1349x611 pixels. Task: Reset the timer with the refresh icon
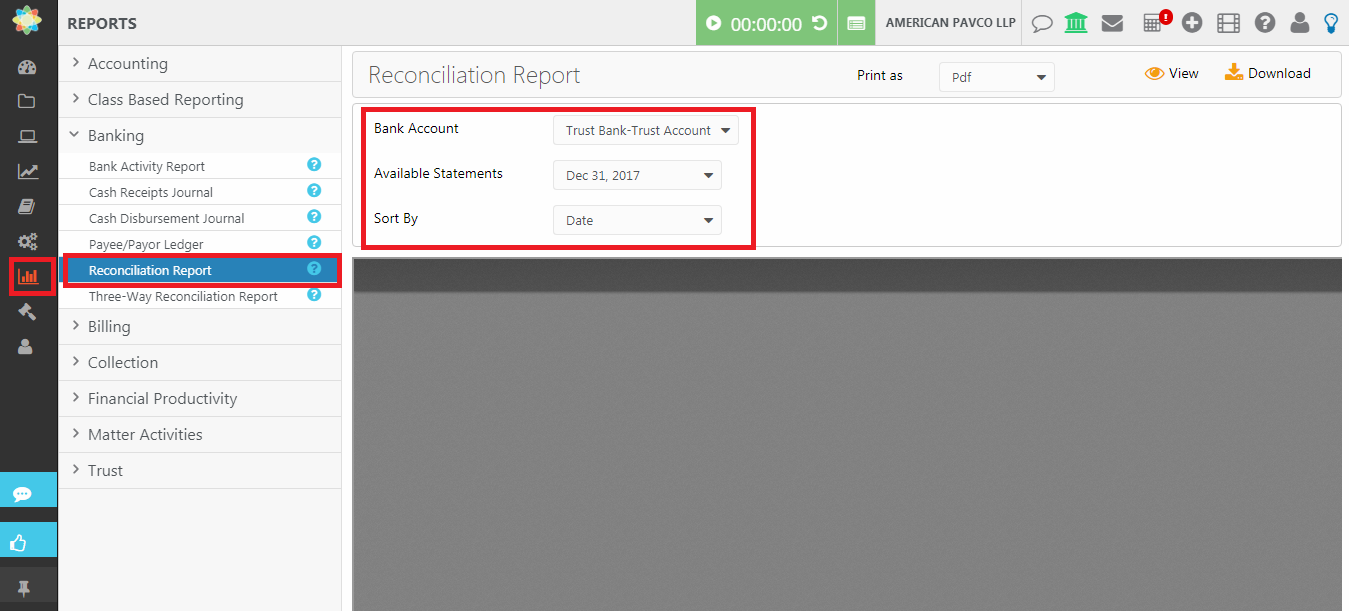pyautogui.click(x=820, y=23)
